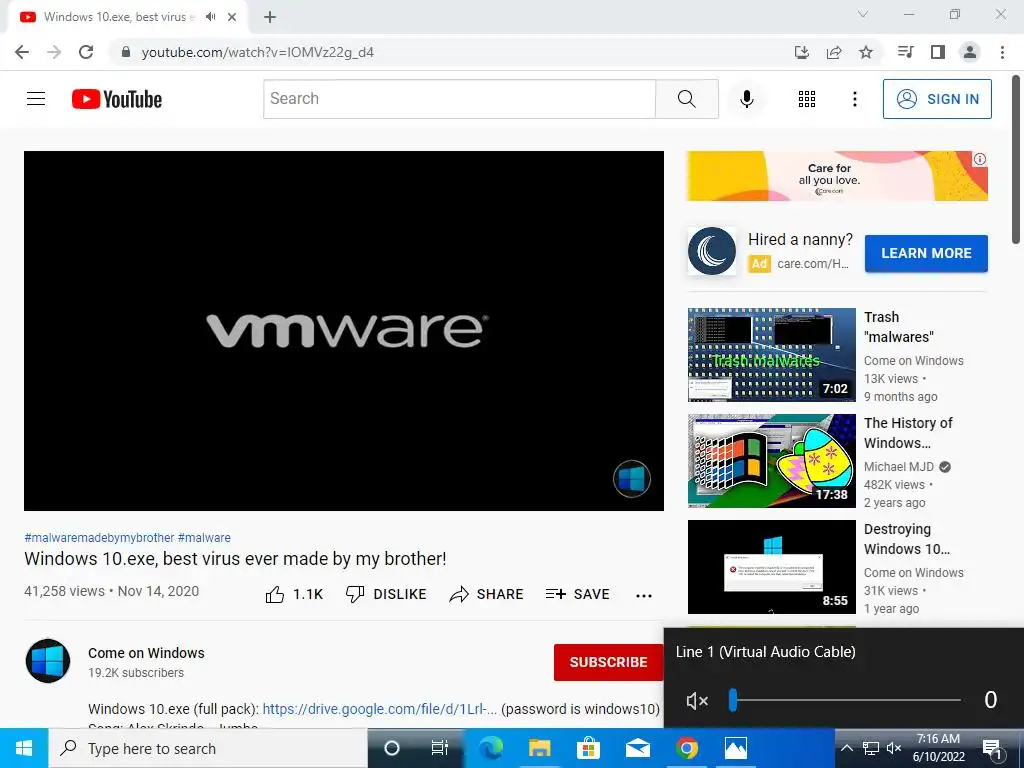SAVE the video to a playlist

point(577,594)
